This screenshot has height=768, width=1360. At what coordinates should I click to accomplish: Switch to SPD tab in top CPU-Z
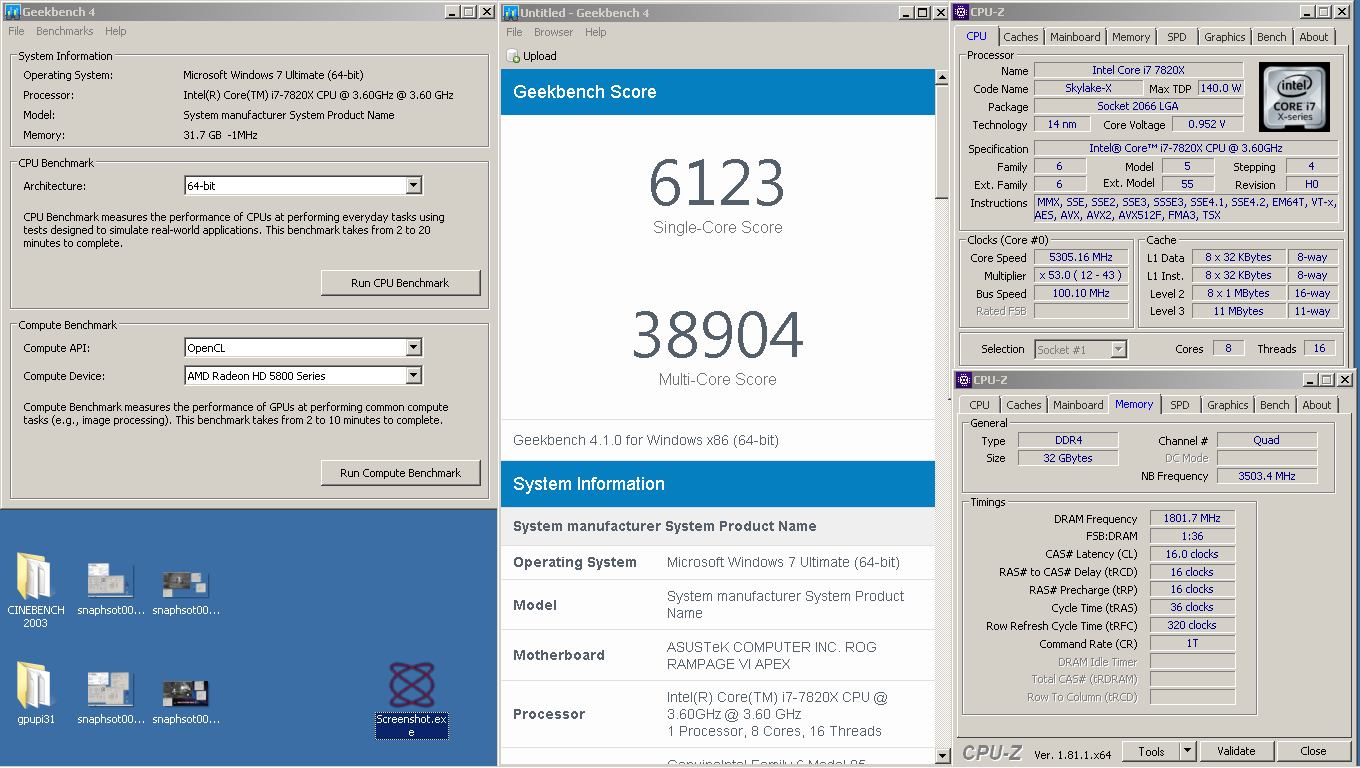pyautogui.click(x=1177, y=37)
